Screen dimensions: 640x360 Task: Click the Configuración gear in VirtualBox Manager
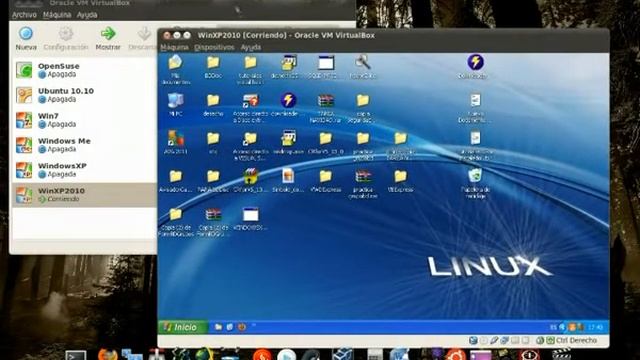pyautogui.click(x=66, y=33)
